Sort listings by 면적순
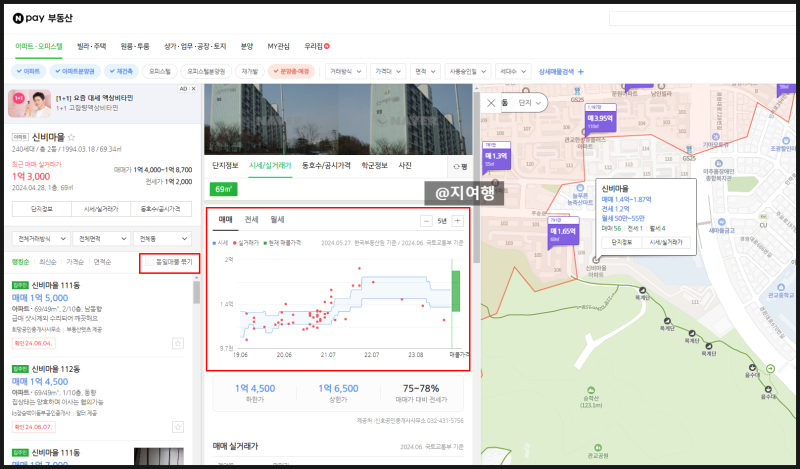 click(x=102, y=262)
